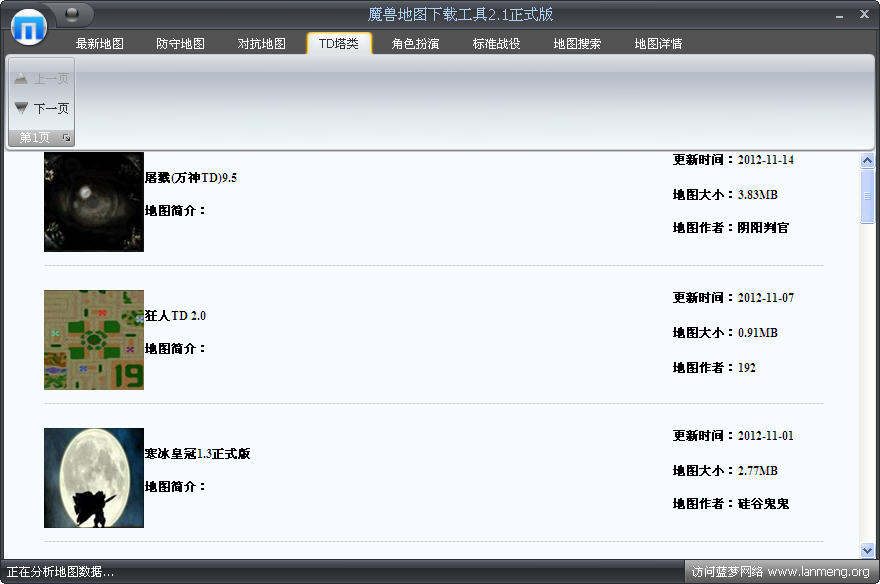Open the 屠戮(万神TD)9.5 map thumbnail
The width and height of the screenshot is (880, 584).
pyautogui.click(x=94, y=202)
